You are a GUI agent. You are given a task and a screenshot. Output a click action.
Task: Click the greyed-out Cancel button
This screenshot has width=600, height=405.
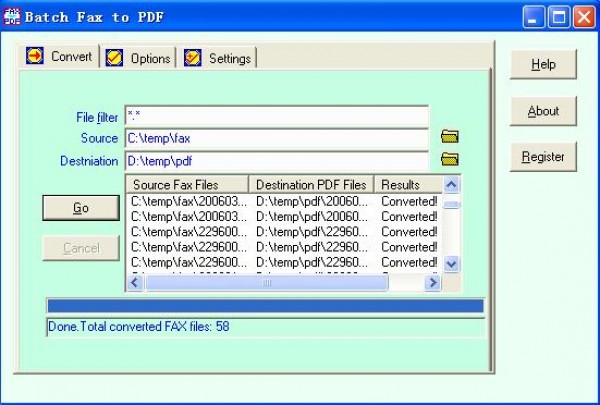point(81,248)
